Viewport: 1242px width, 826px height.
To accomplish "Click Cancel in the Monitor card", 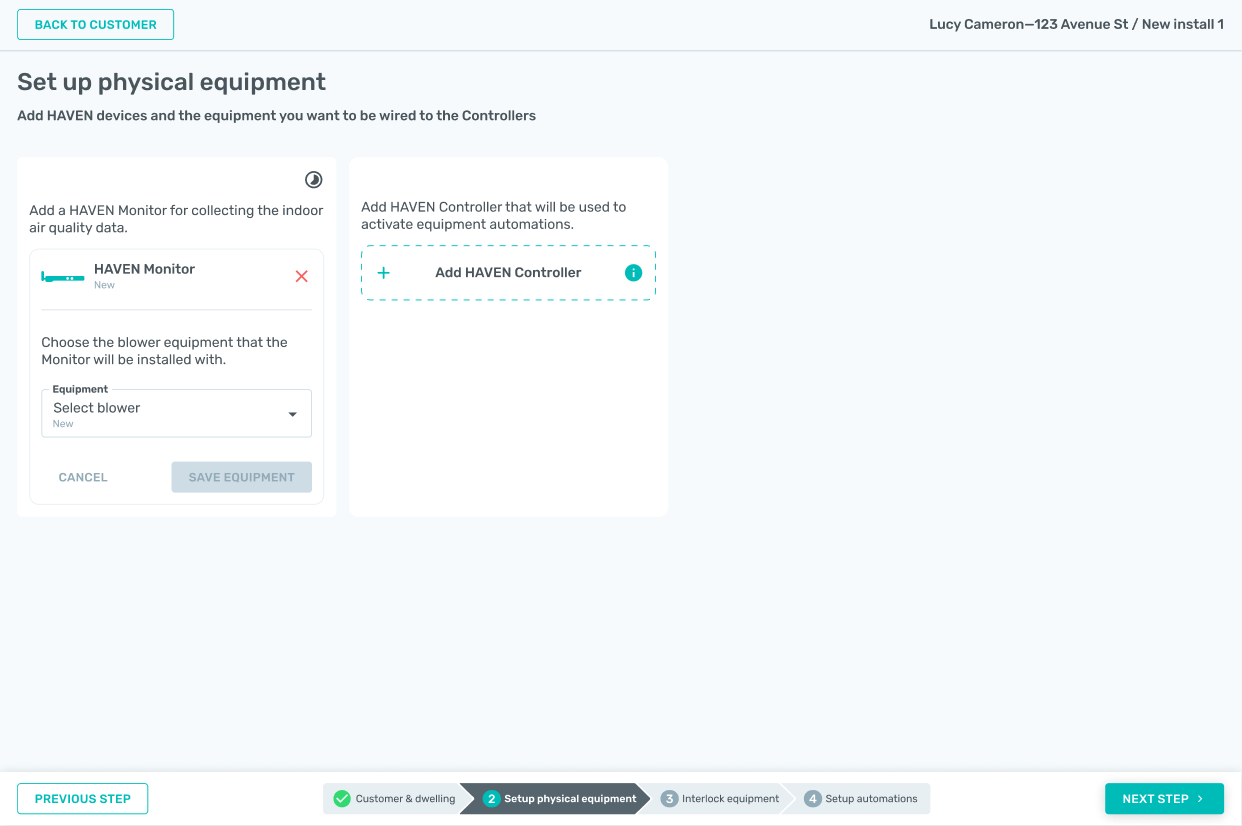I will point(83,477).
